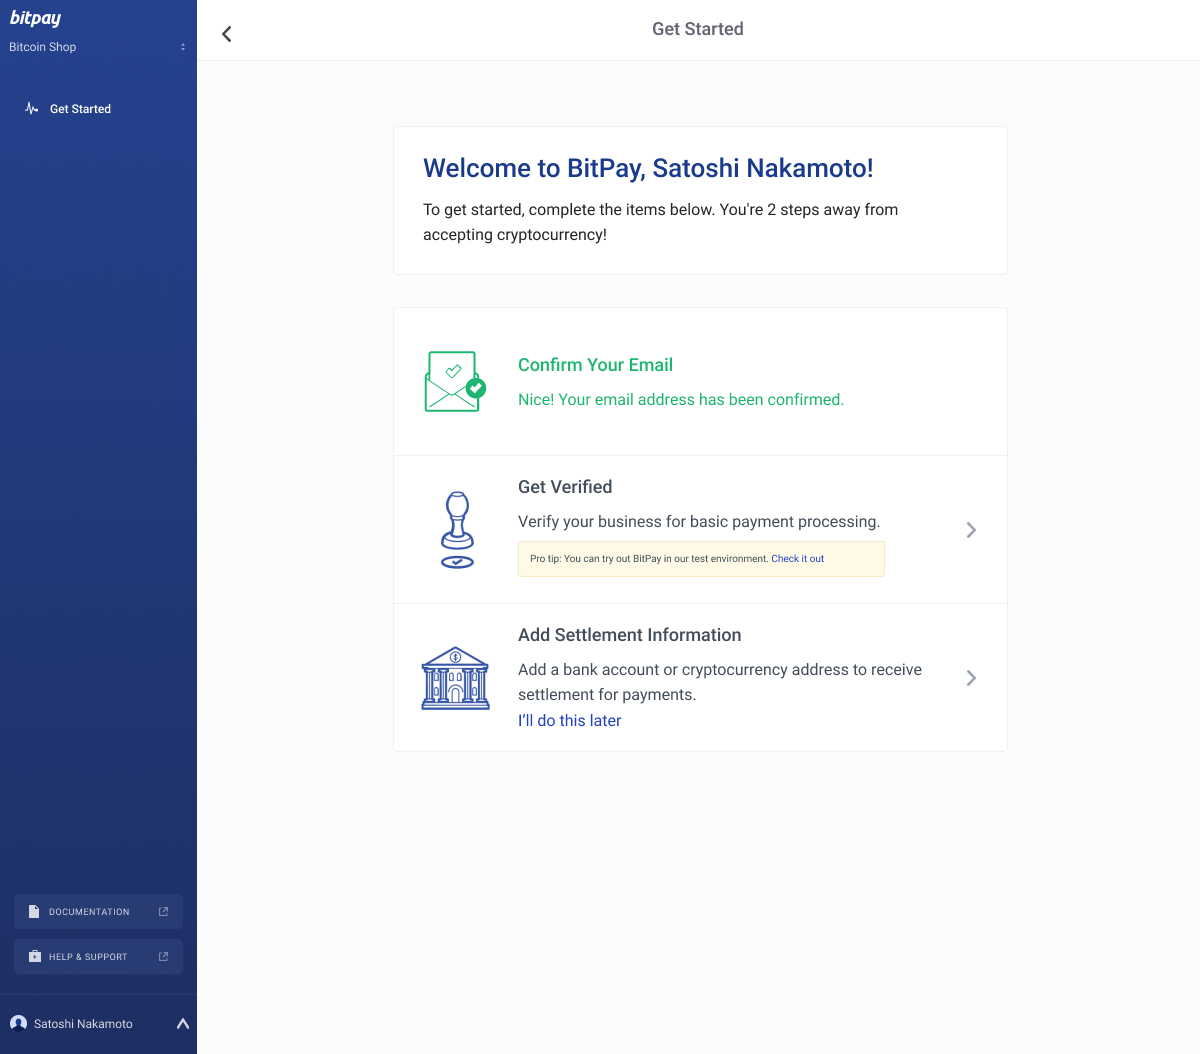Click the bitpay logo in sidebar
Viewport: 1200px width, 1054px height.
(x=35, y=18)
